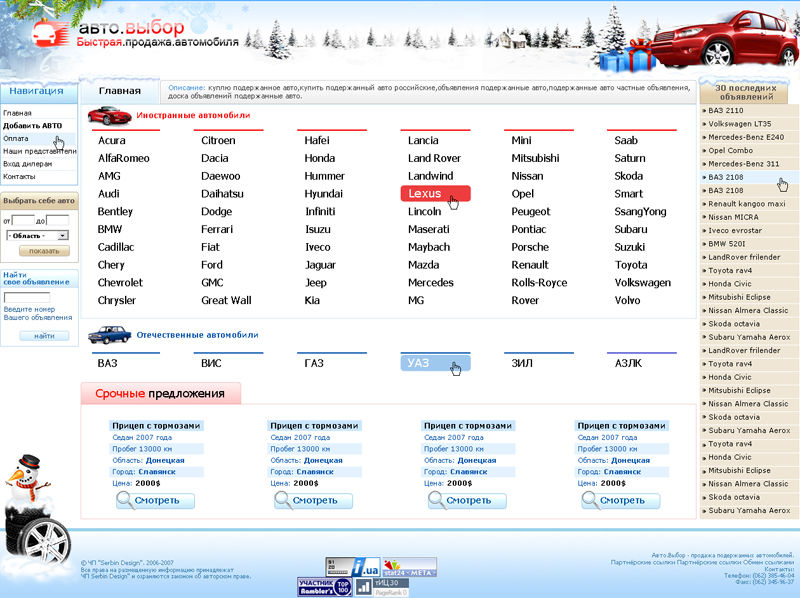Choose the АЗЛК brand link
The image size is (800, 598).
[x=629, y=363]
